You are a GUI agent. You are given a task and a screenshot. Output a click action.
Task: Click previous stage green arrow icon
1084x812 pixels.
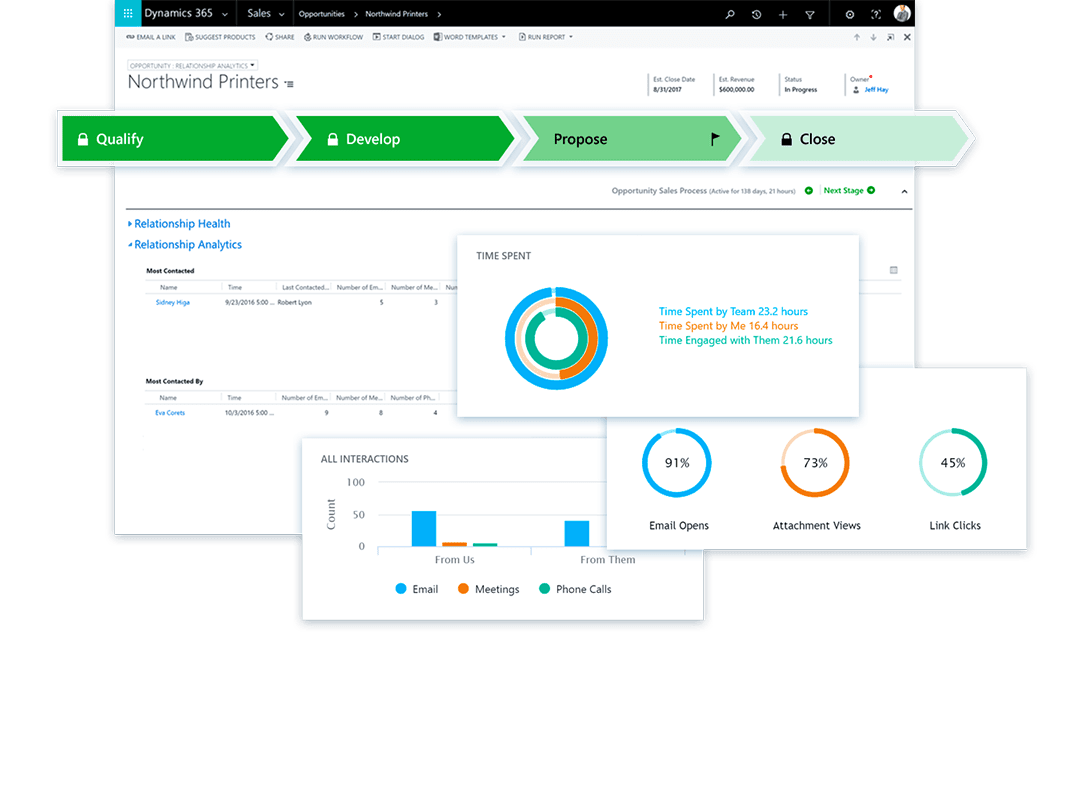809,191
